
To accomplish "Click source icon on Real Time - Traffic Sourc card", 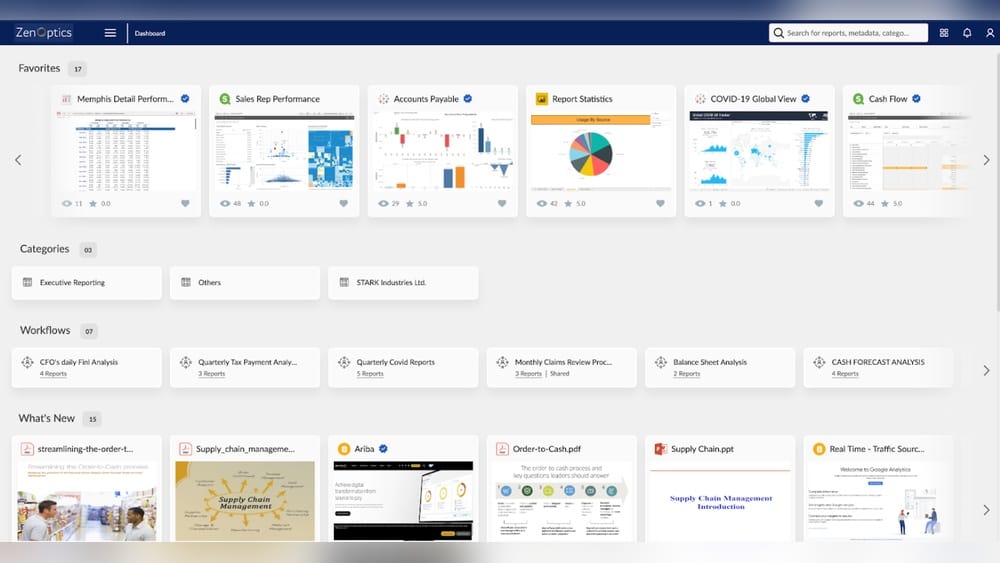I will coord(819,449).
